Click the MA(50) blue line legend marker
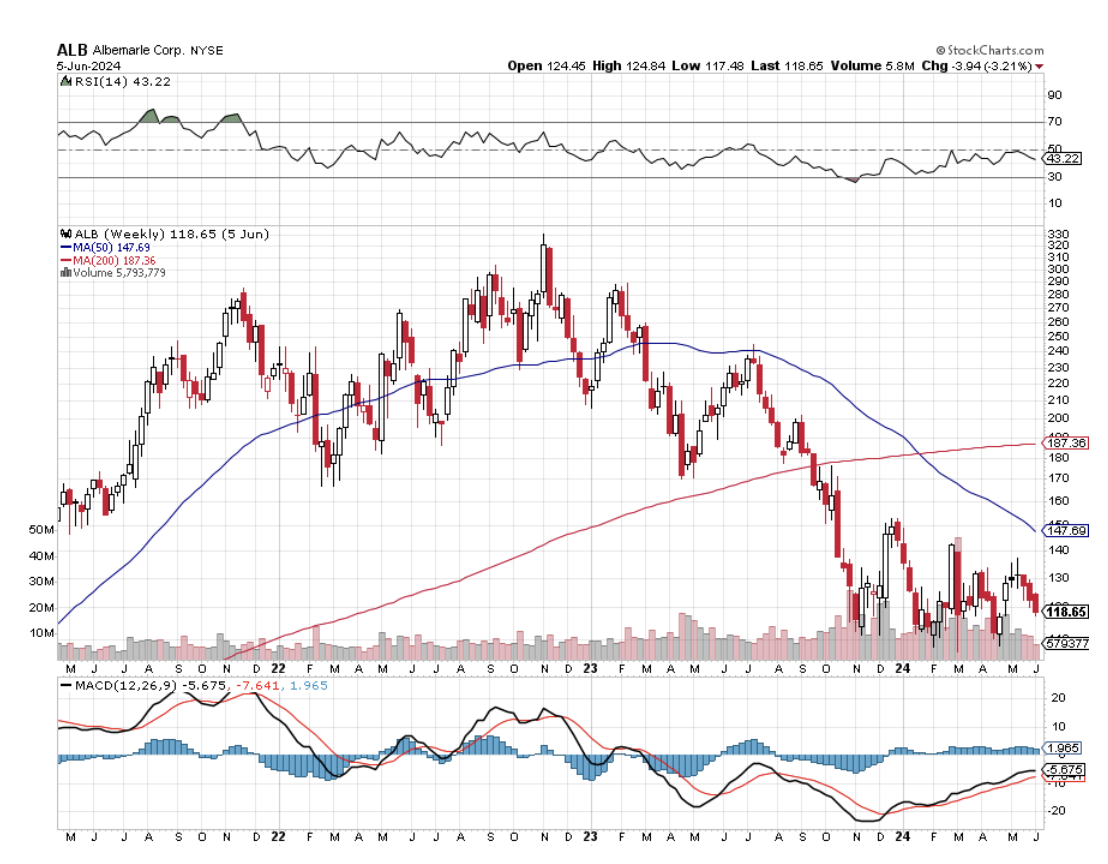1108x864 pixels. tap(67, 246)
